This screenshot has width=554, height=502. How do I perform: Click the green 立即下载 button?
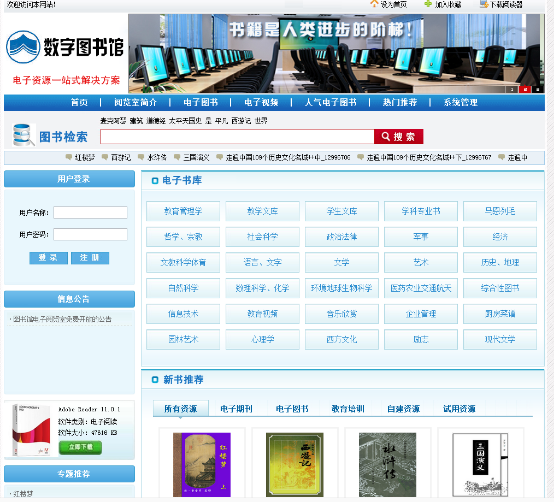click(x=81, y=447)
